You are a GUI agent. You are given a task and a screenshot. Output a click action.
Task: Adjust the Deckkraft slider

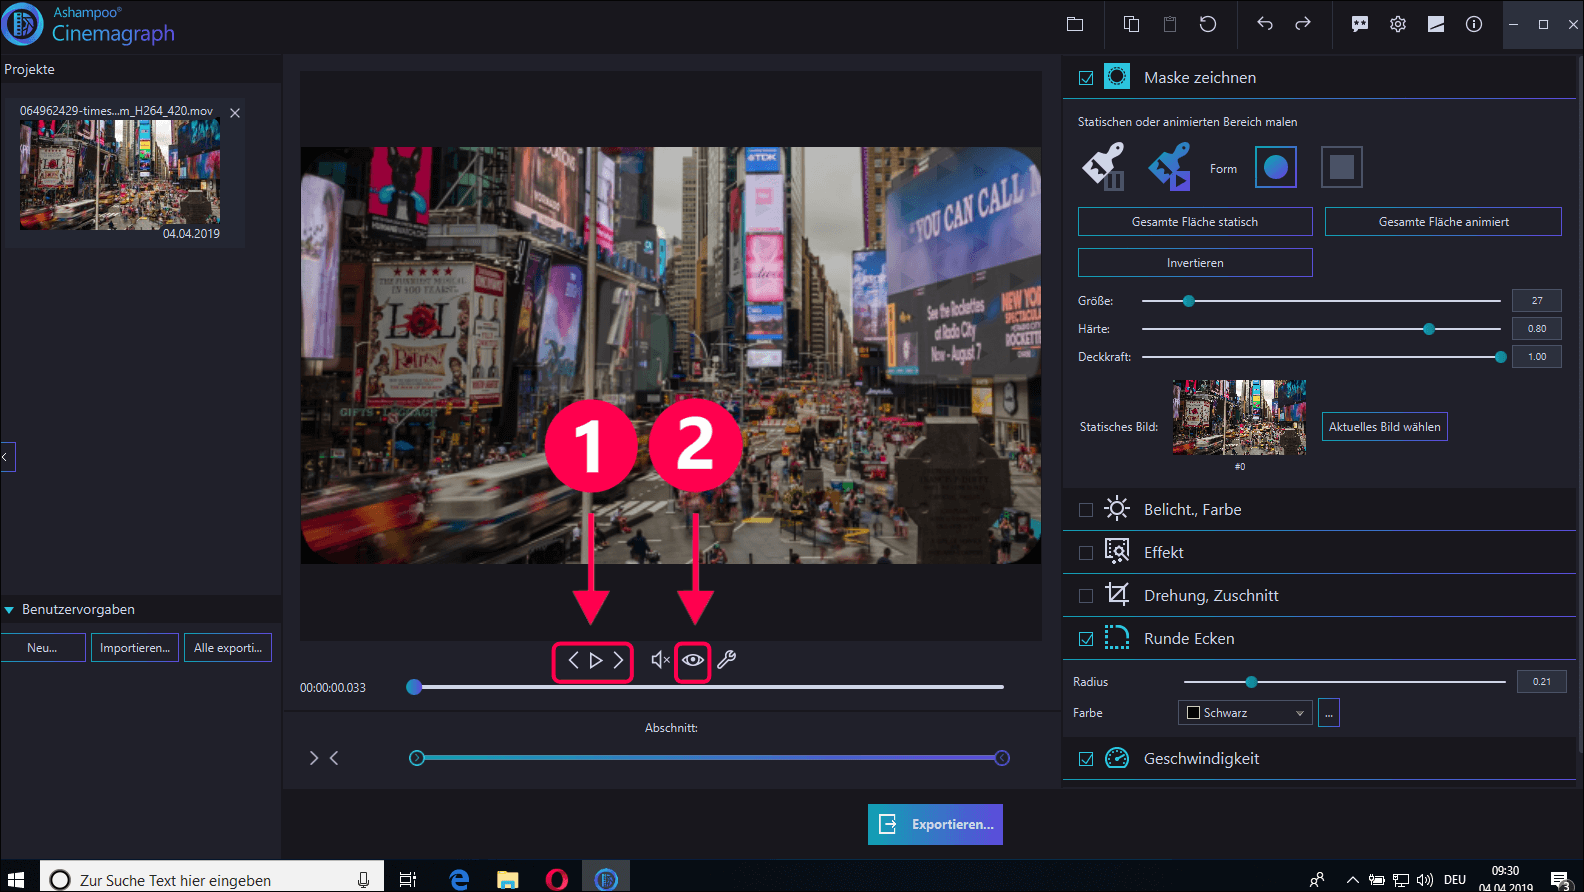[1500, 357]
